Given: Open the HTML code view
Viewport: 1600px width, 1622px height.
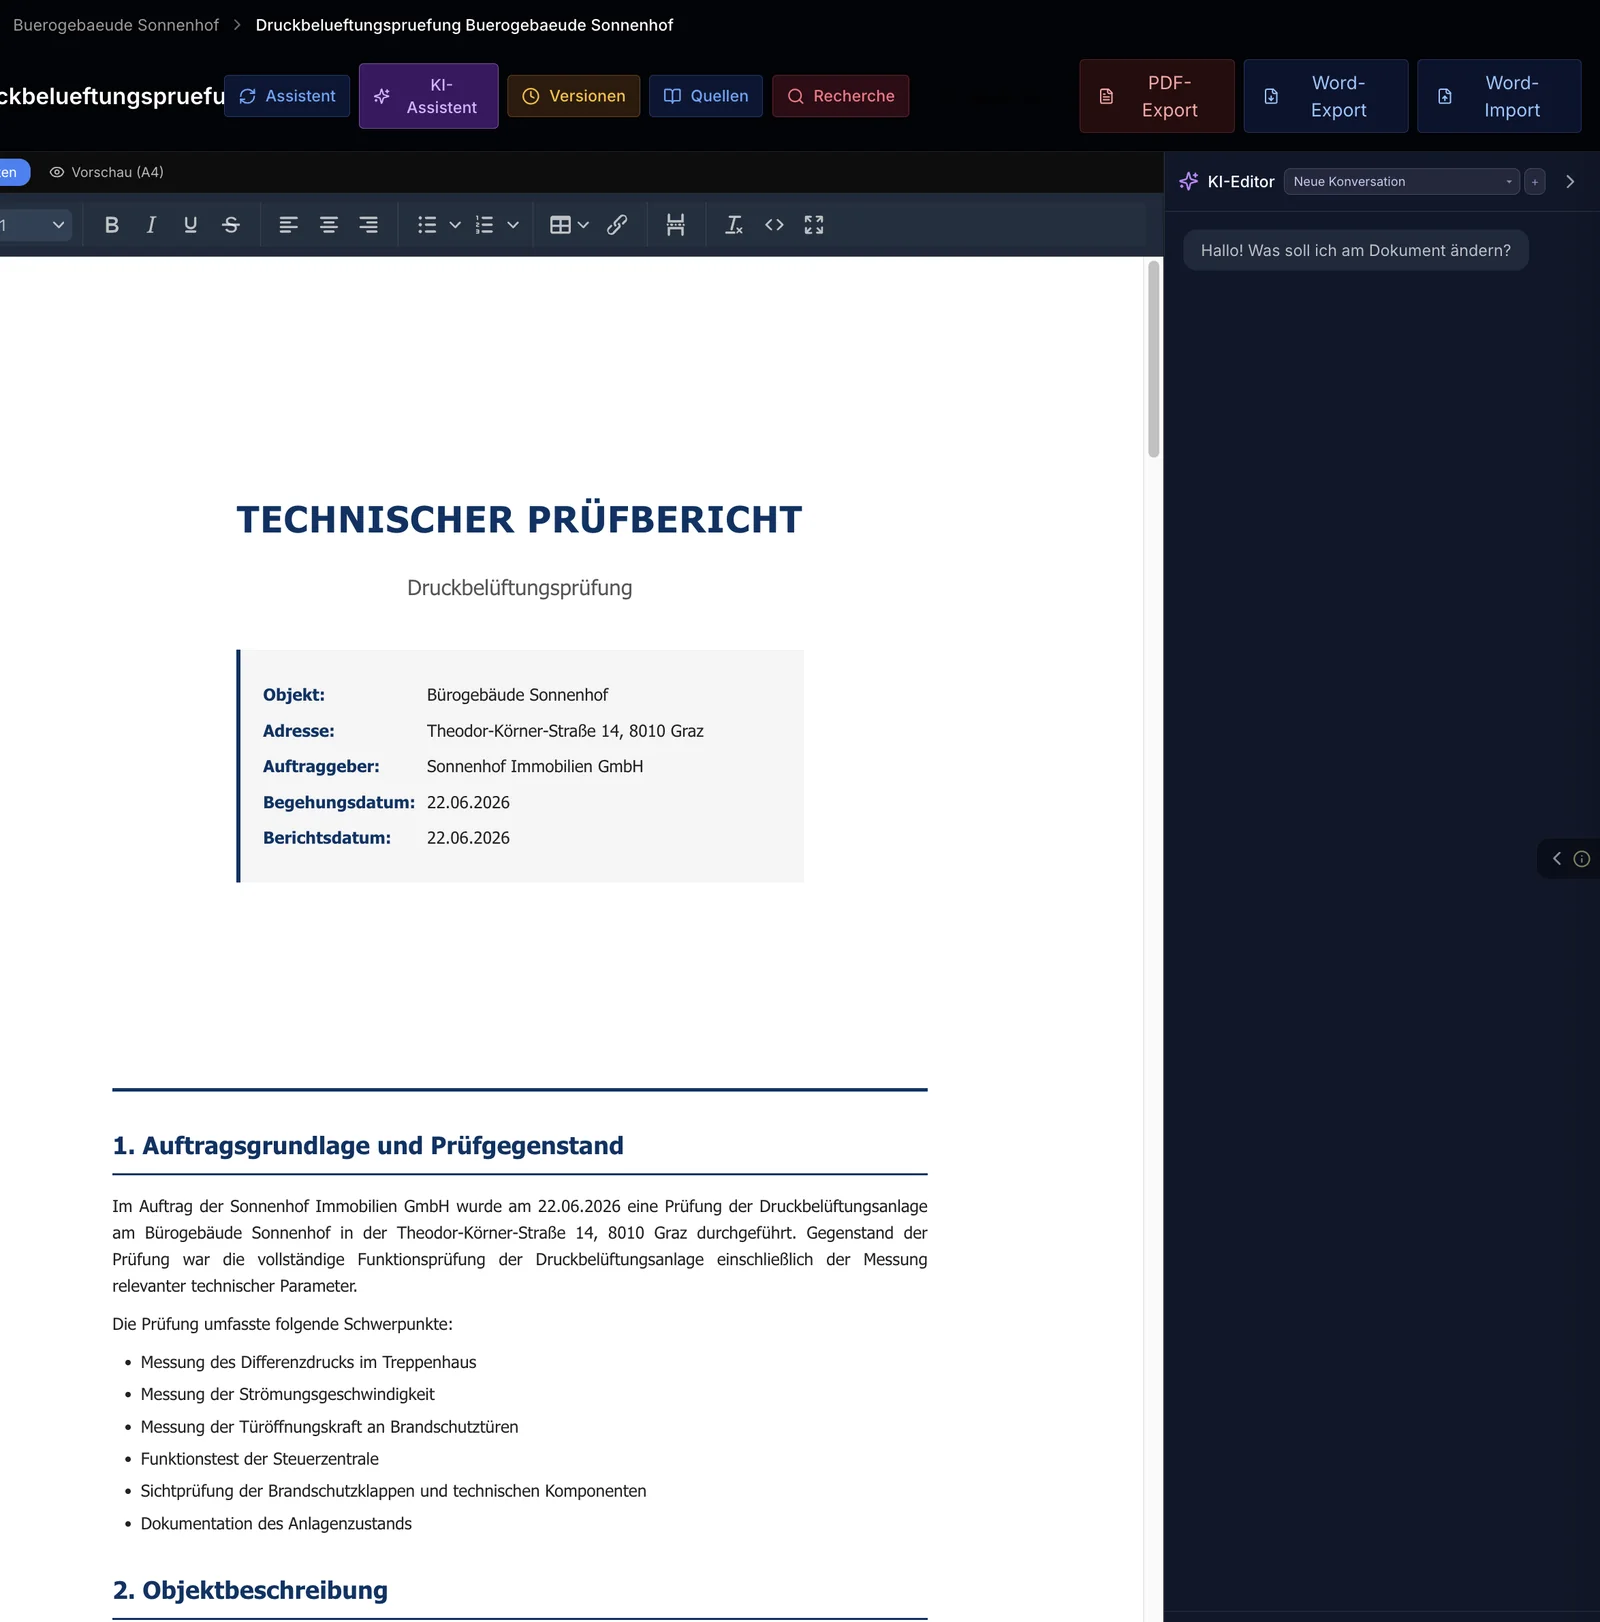Looking at the screenshot, I should point(774,225).
